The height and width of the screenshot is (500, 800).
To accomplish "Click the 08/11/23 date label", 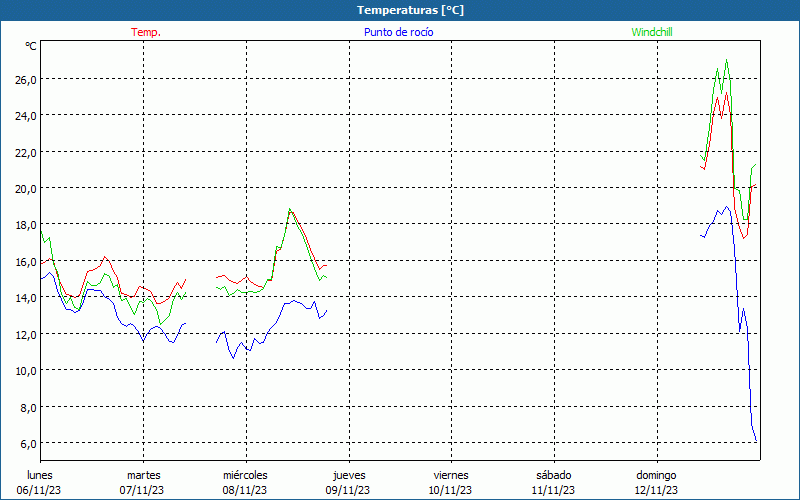I will (x=245, y=490).
